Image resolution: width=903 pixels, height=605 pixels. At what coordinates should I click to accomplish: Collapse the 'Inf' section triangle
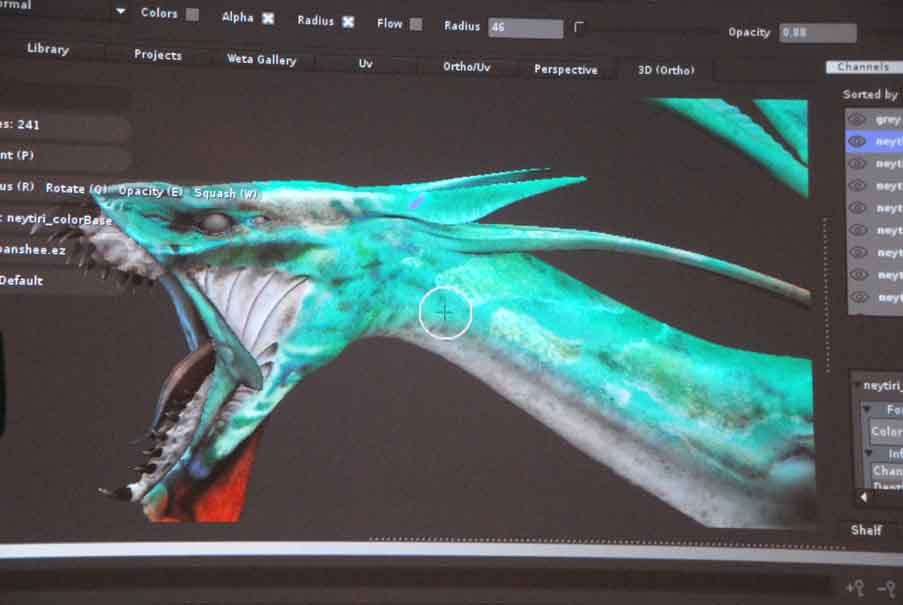[868, 454]
